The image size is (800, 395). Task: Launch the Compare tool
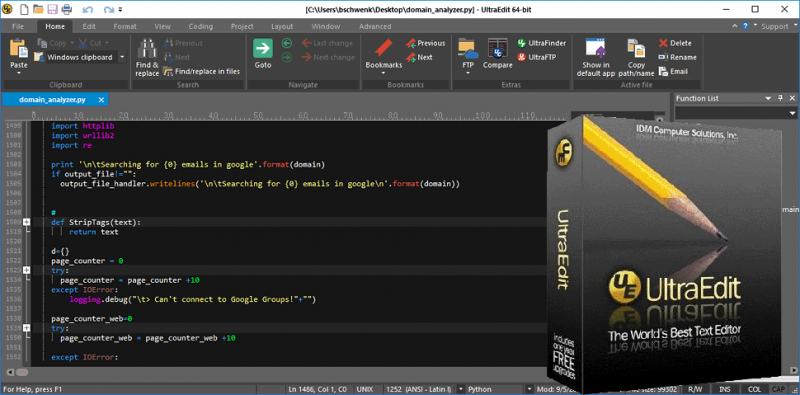(x=497, y=53)
